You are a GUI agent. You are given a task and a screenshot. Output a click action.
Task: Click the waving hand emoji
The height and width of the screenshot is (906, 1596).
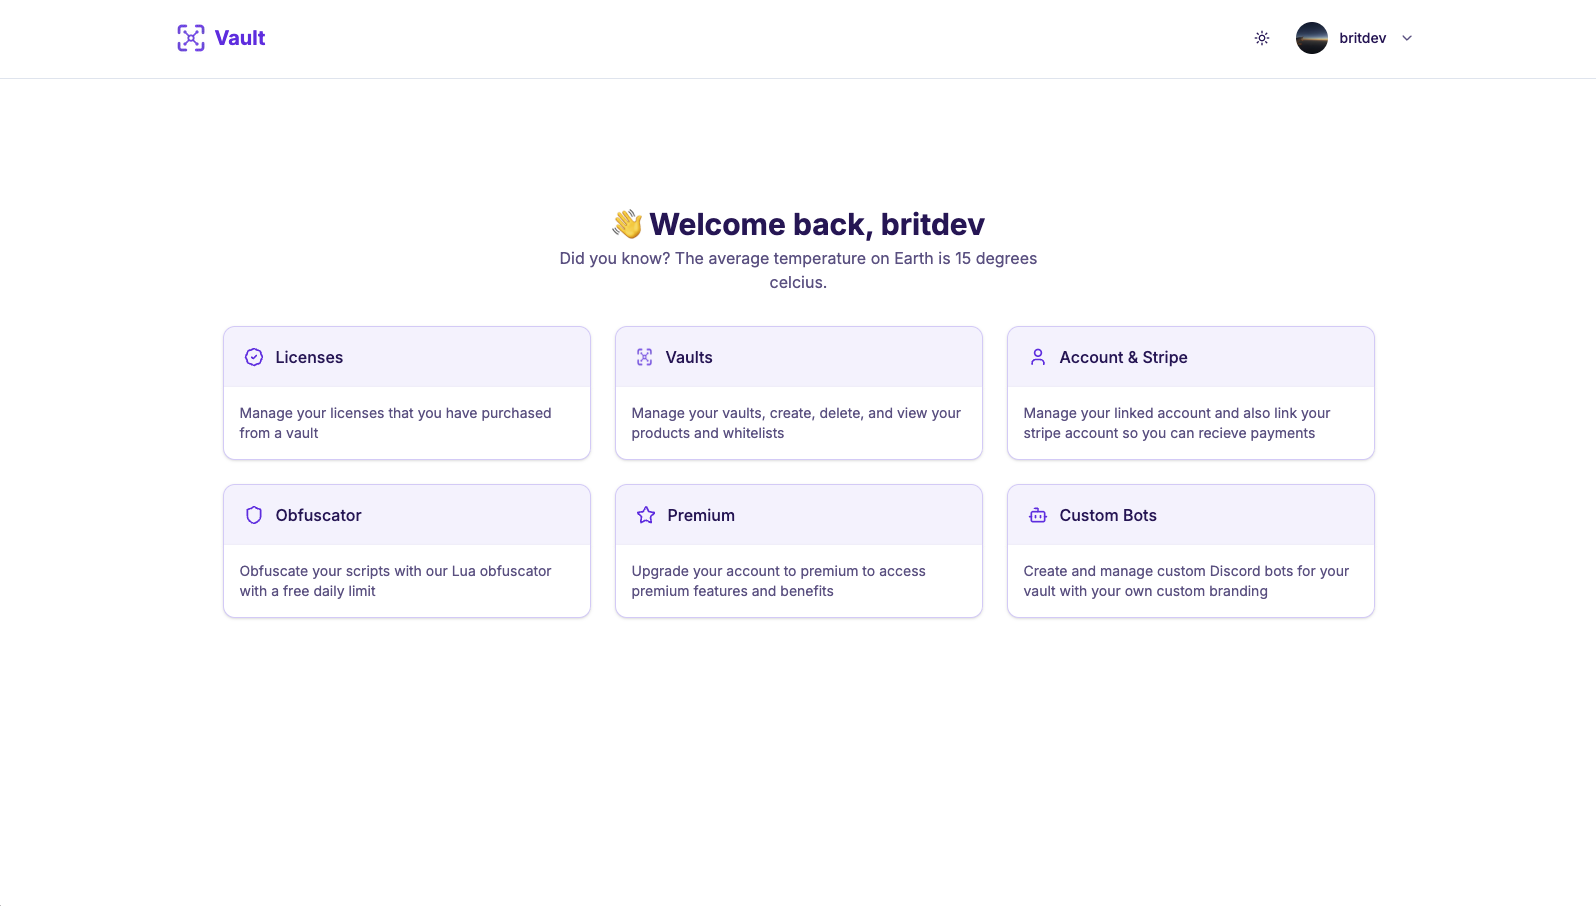pyautogui.click(x=627, y=224)
